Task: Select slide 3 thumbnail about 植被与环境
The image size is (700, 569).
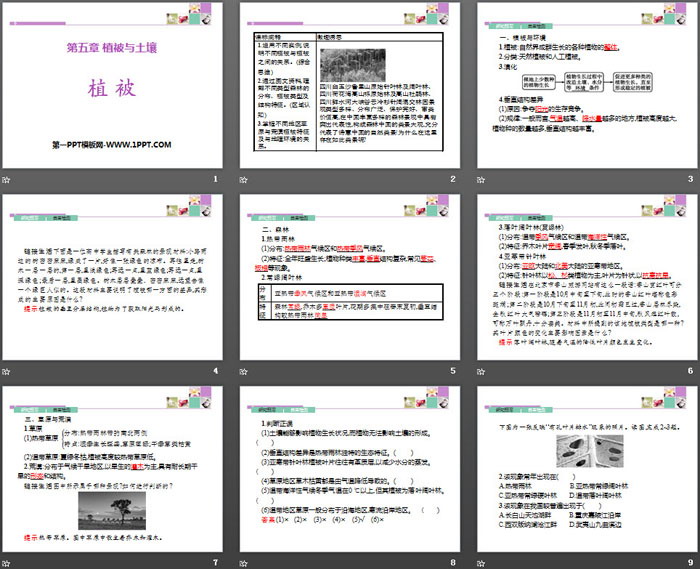Action: point(587,86)
